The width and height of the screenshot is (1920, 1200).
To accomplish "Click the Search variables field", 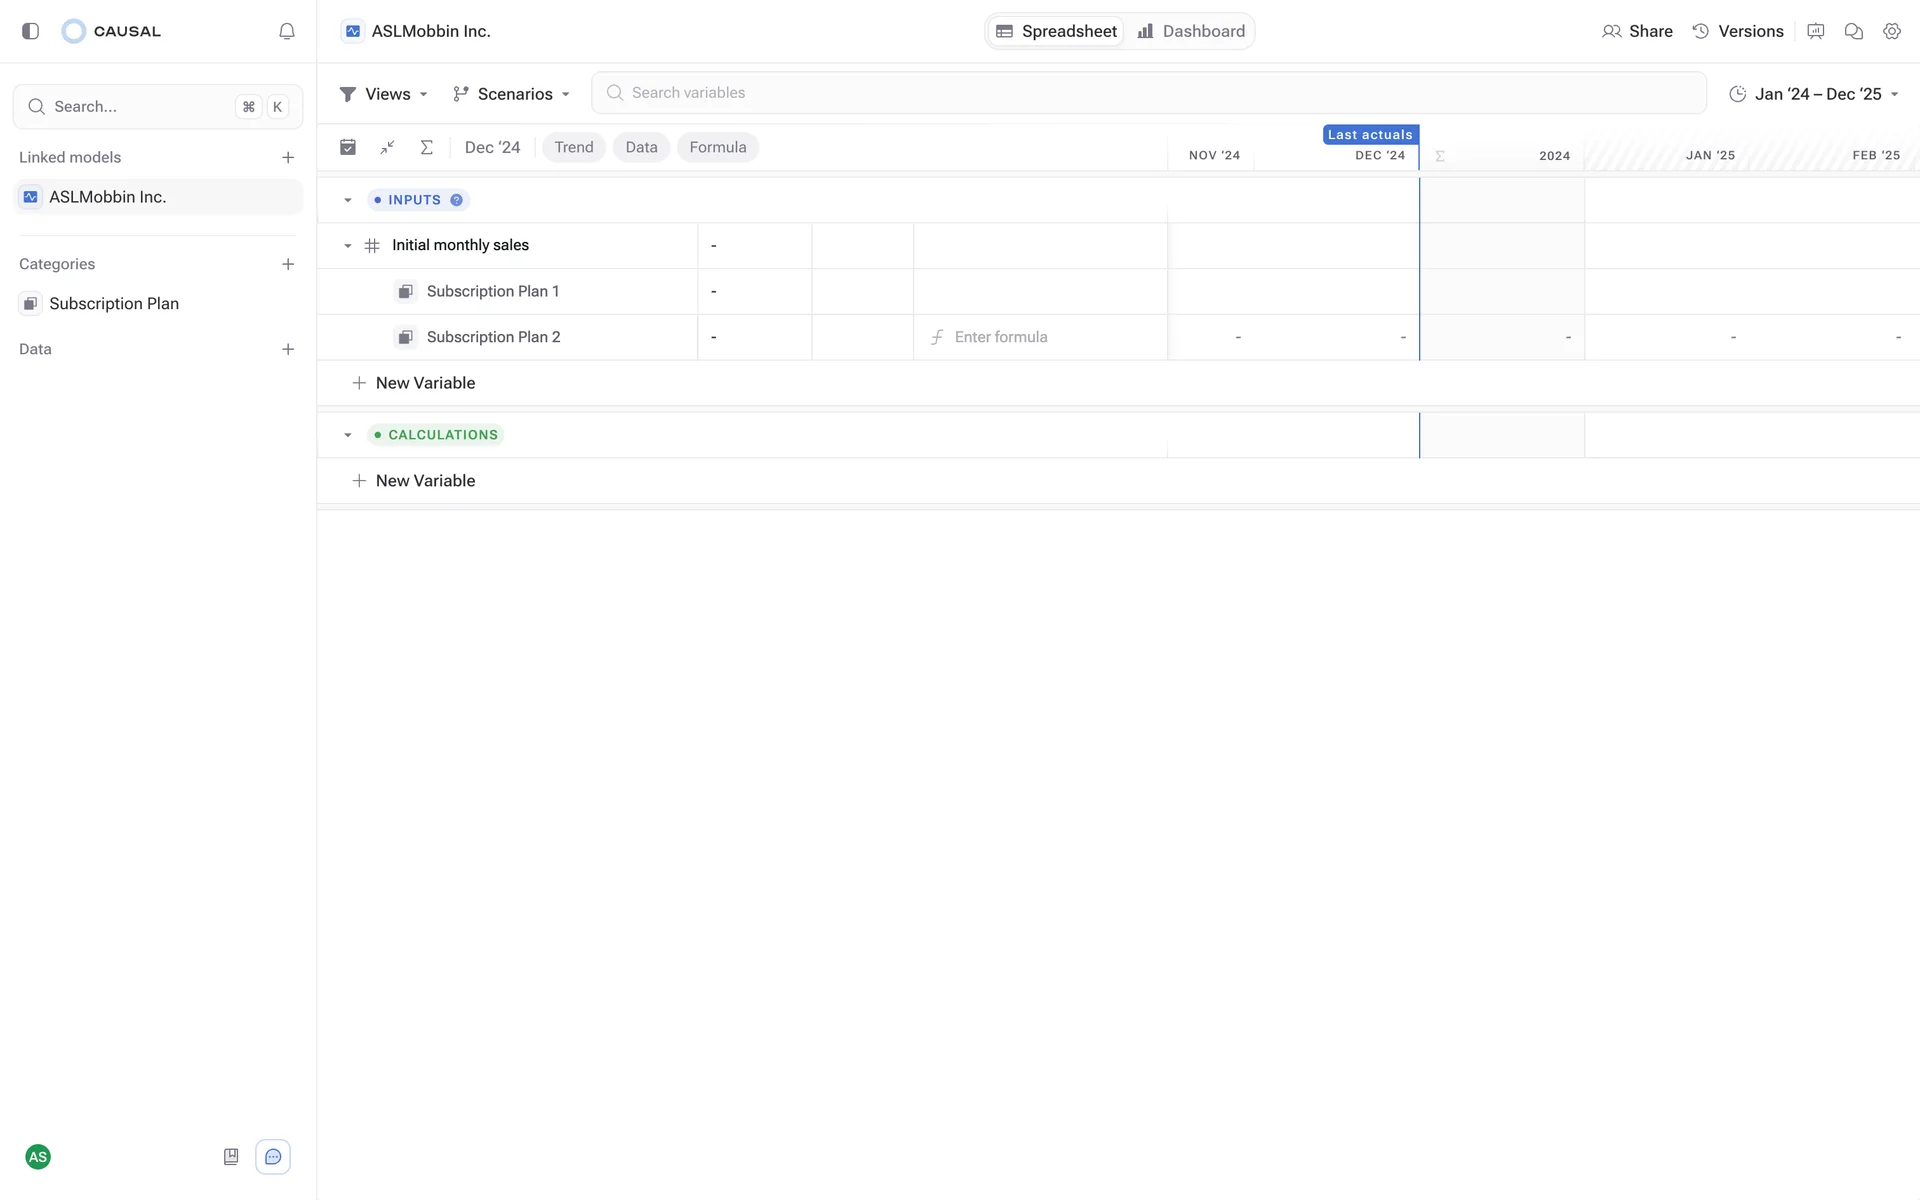I will [1148, 93].
